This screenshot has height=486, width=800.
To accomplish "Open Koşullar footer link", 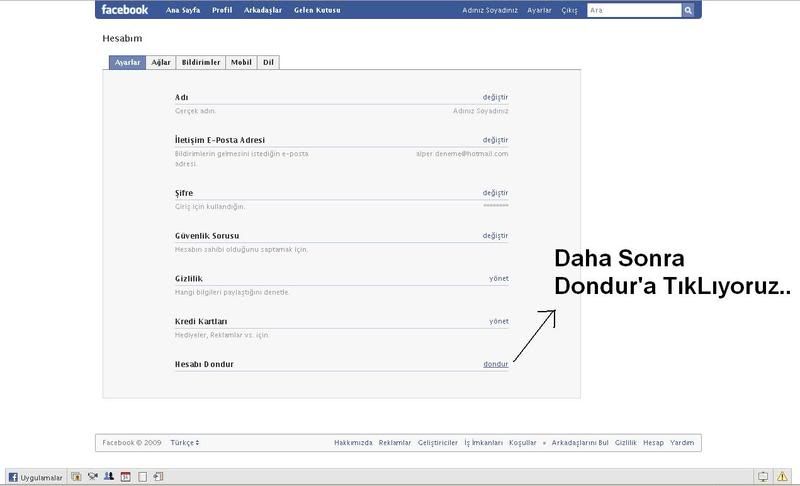I will (x=522, y=443).
